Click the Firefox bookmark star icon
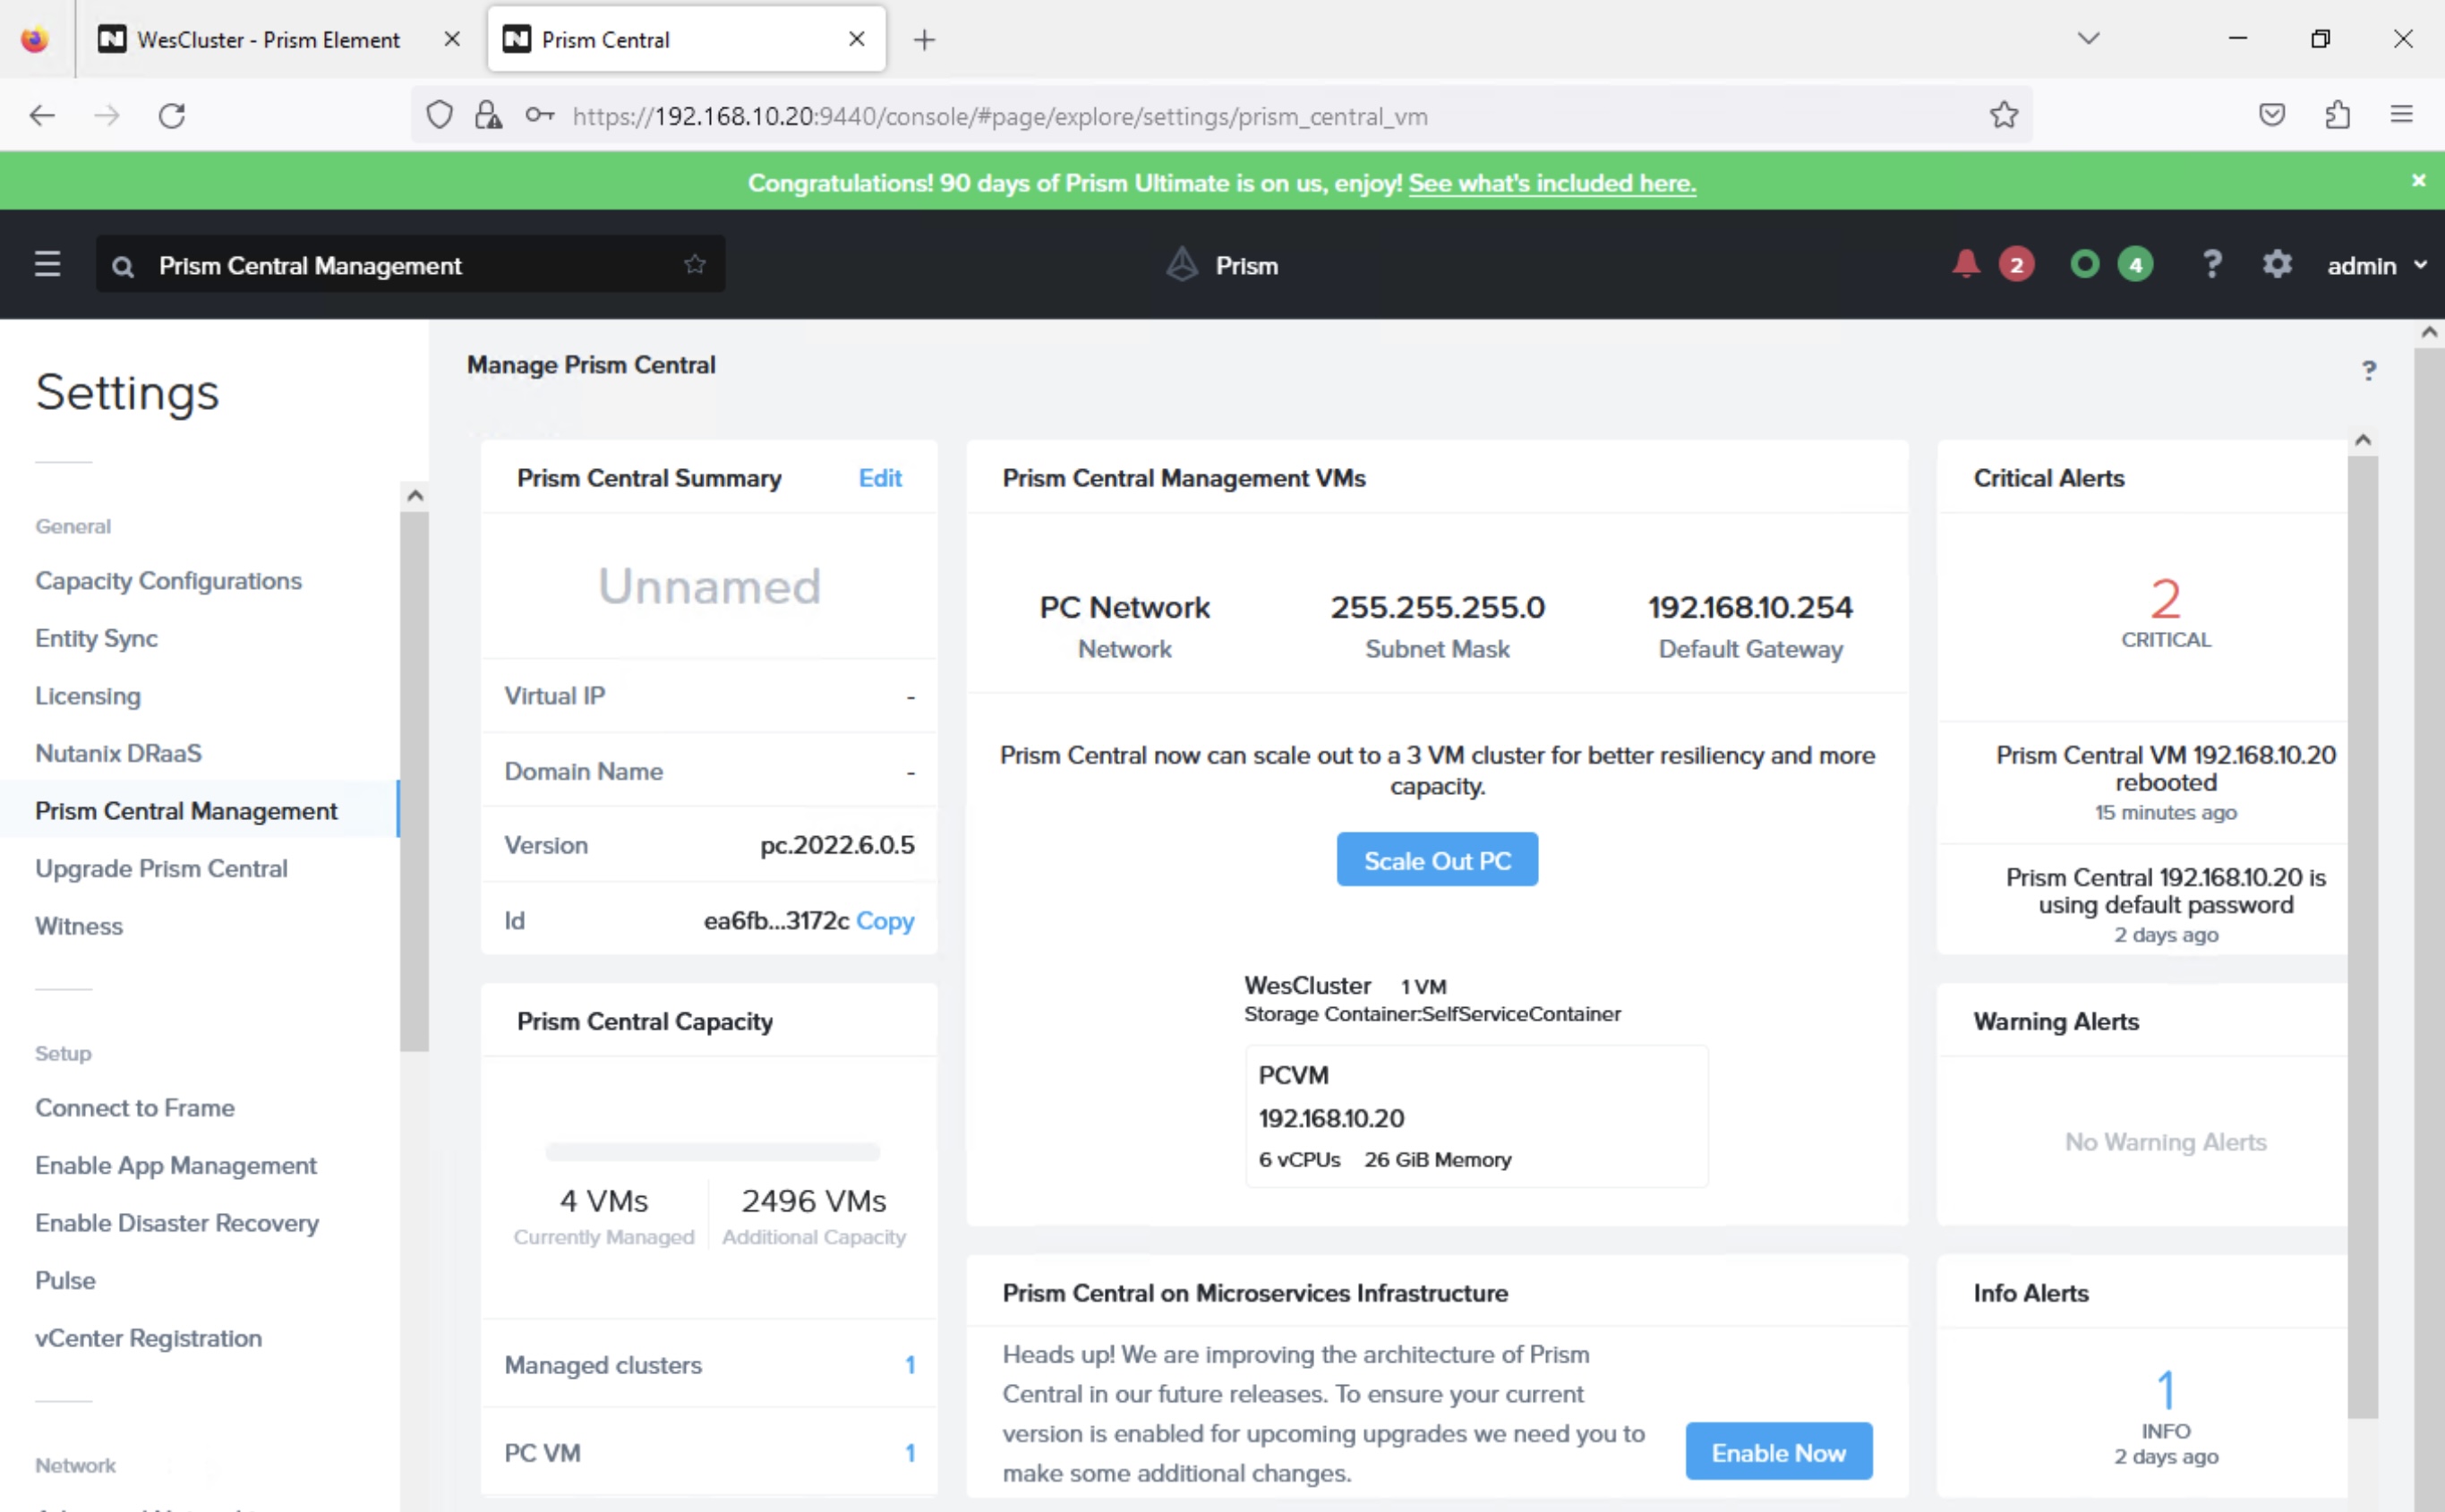 coord(2003,116)
